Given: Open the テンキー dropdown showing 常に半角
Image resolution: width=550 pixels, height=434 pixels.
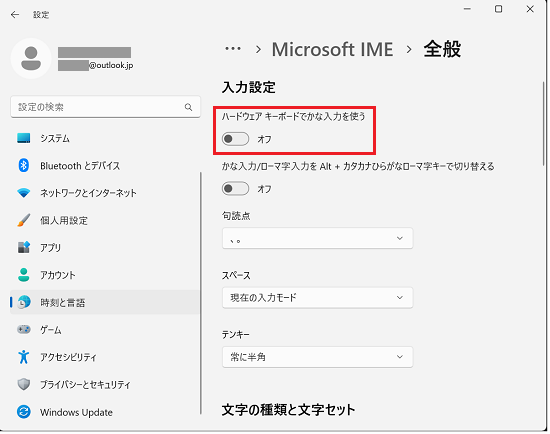Looking at the screenshot, I should pos(317,357).
